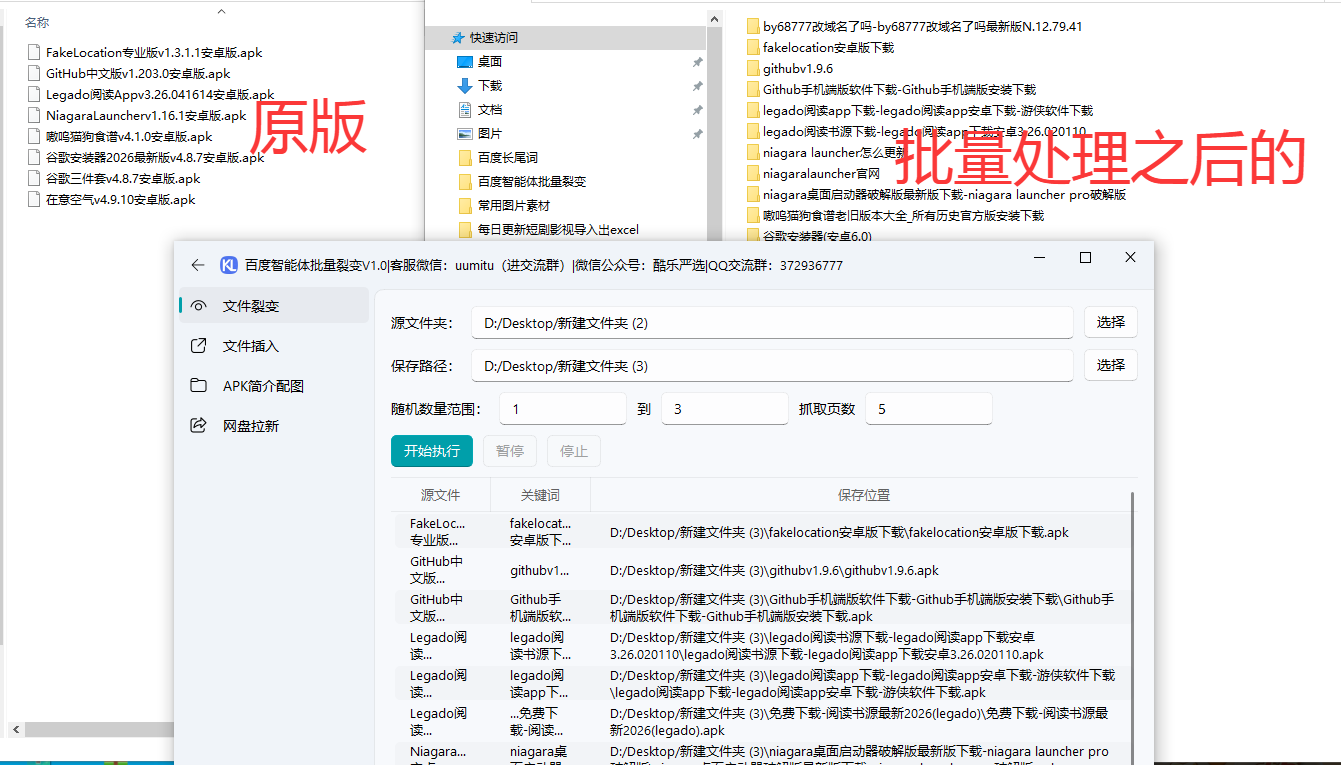Click the 关键词 column header
1341x765 pixels.
tap(541, 495)
